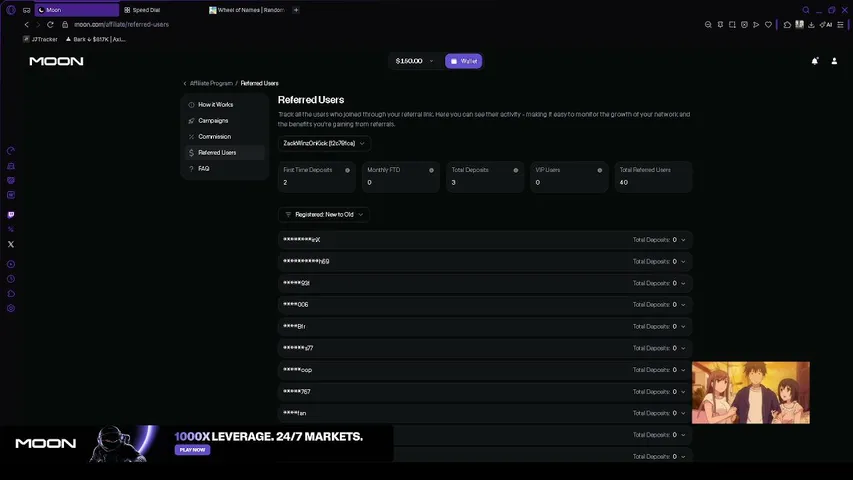Open history clock in sidebar

[11, 279]
